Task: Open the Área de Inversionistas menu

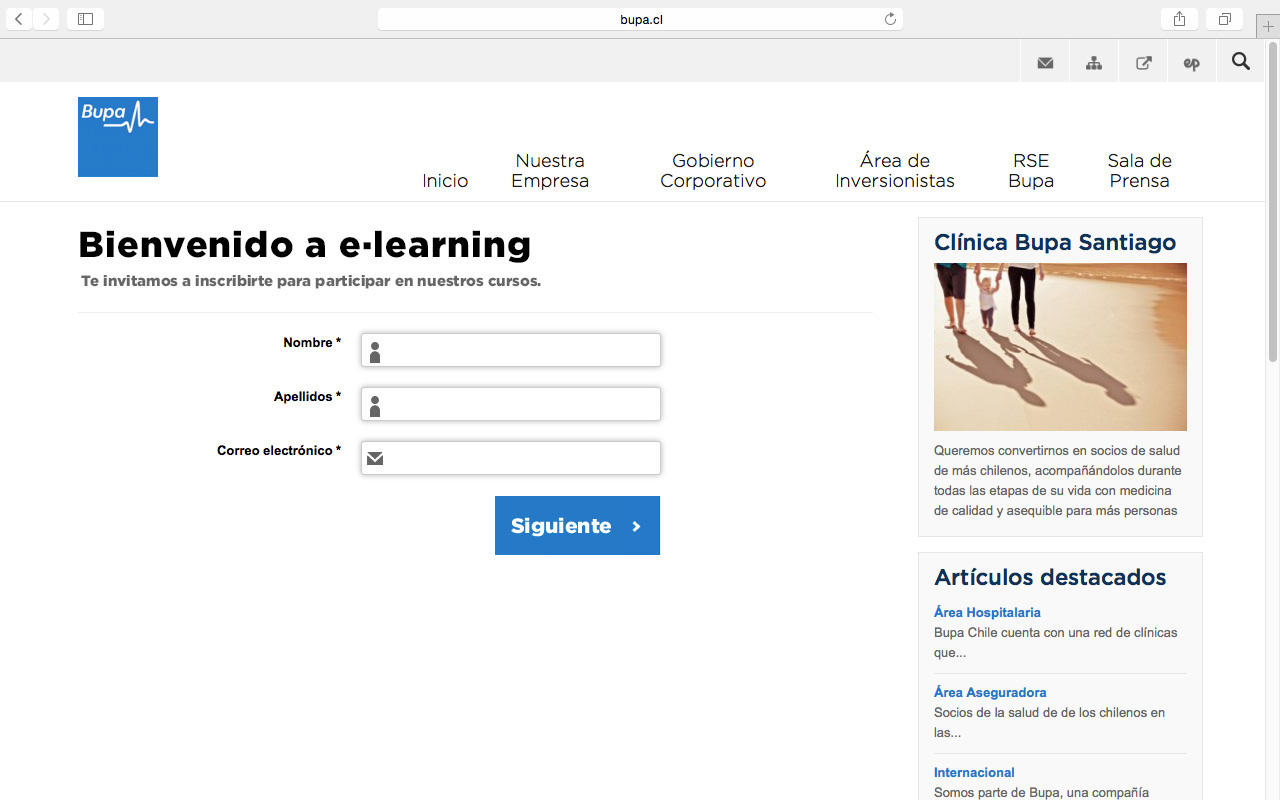Action: (895, 171)
